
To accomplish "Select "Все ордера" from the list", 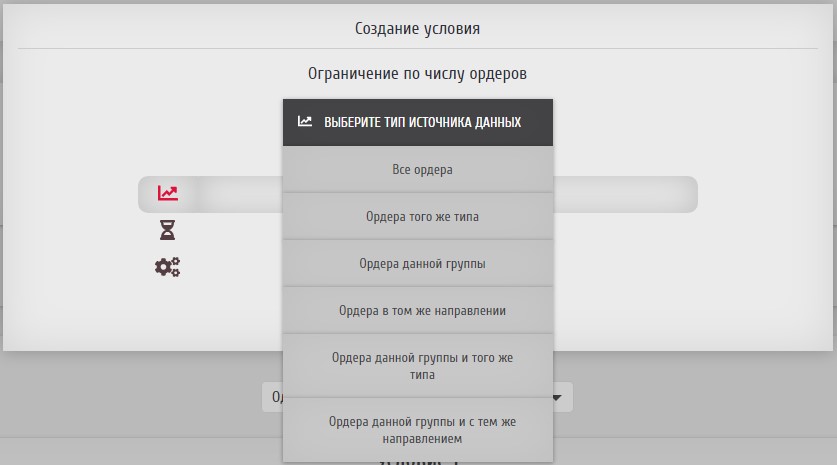I will point(417,170).
